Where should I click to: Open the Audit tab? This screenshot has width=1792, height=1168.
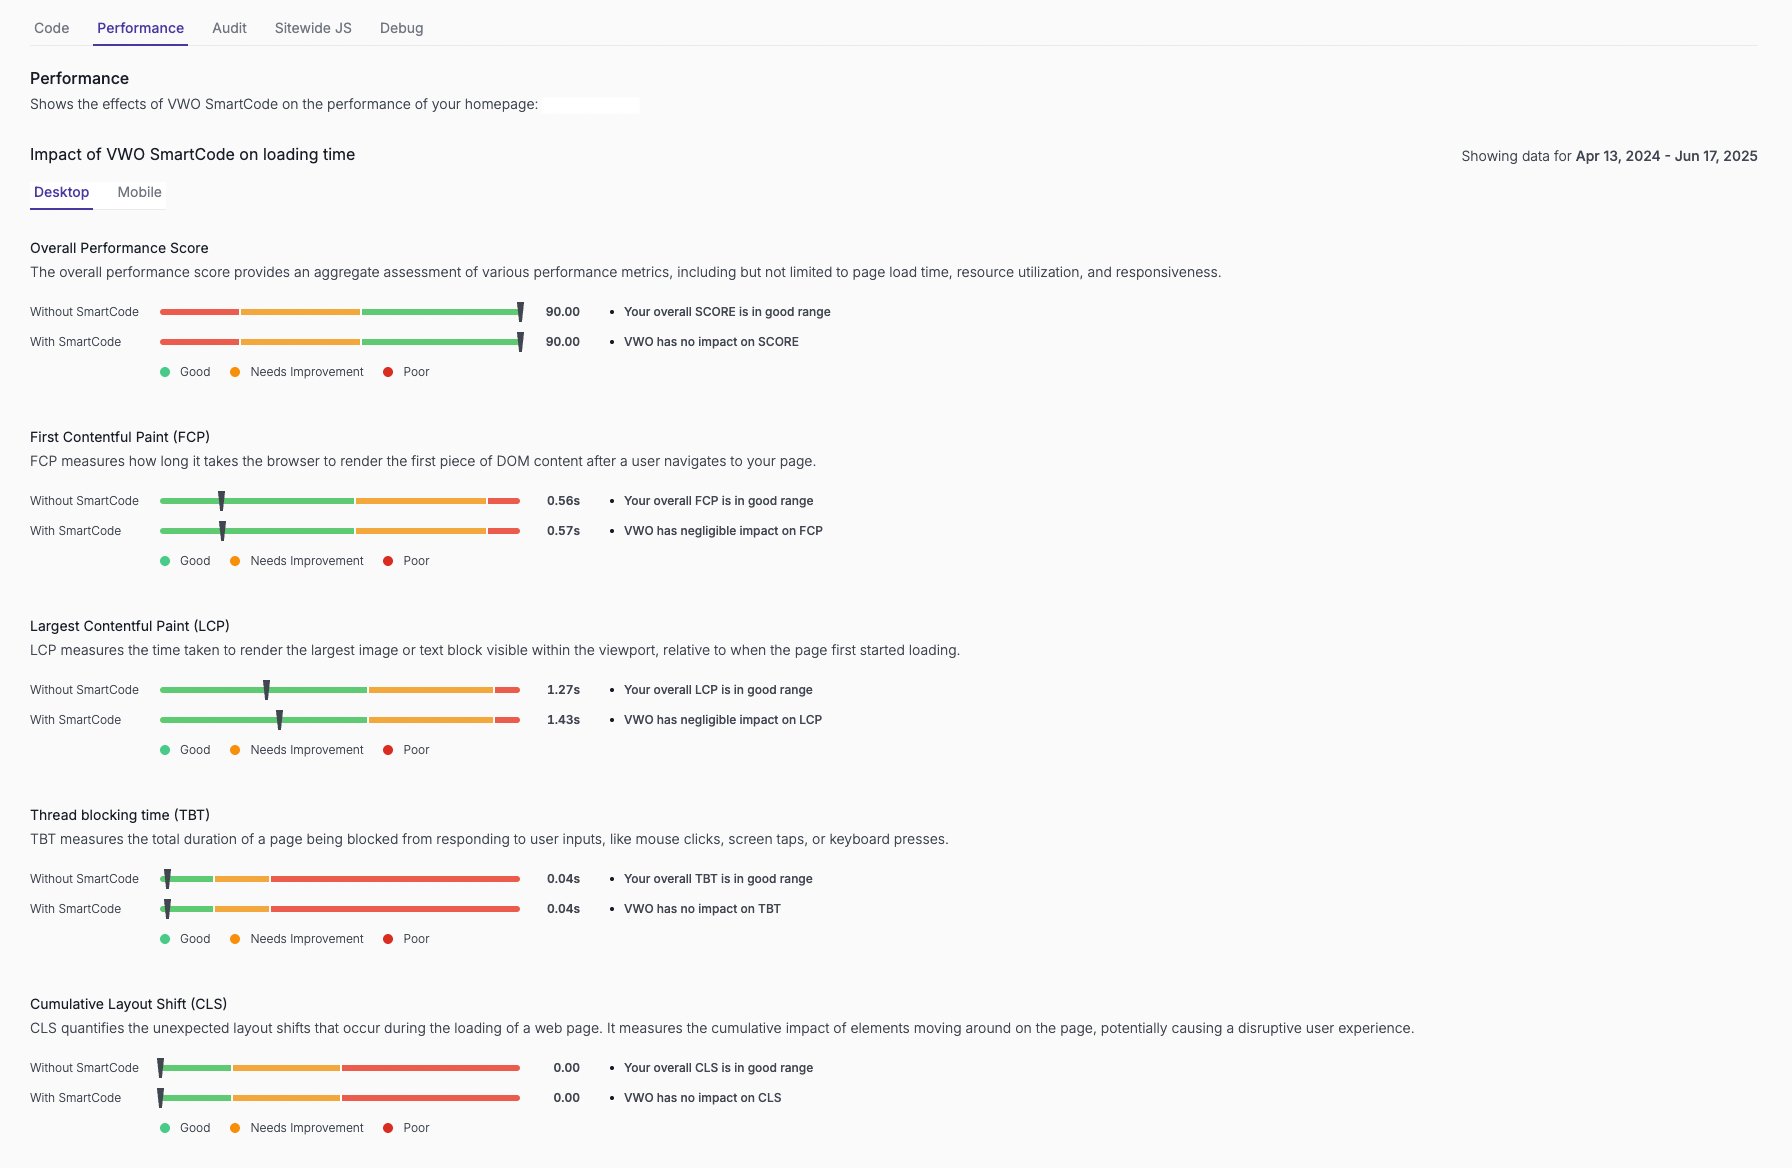[229, 28]
